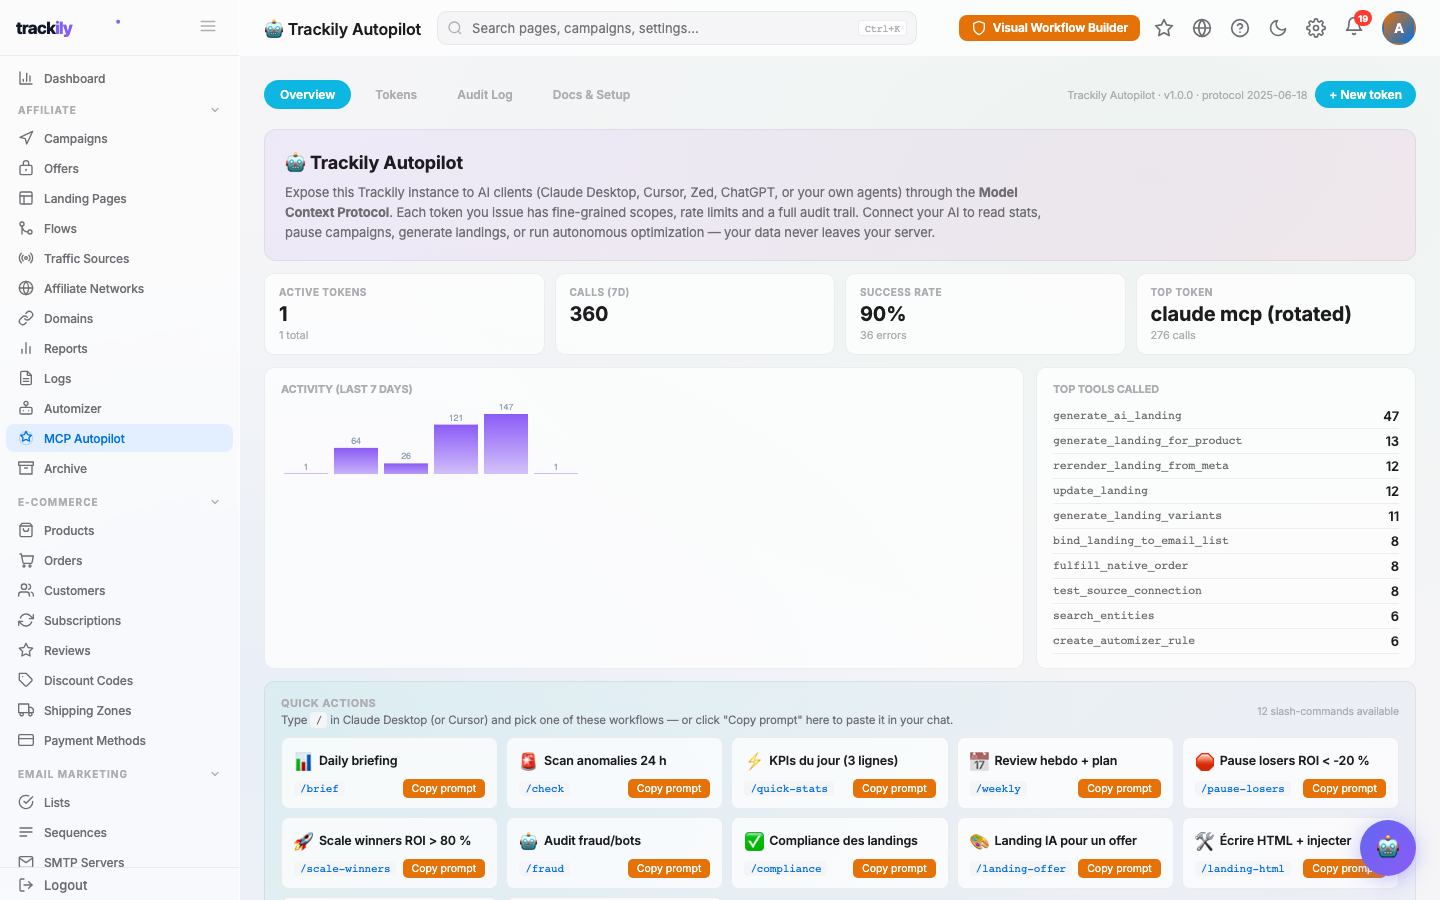Click the Affiliate Networks globe icon

26,288
